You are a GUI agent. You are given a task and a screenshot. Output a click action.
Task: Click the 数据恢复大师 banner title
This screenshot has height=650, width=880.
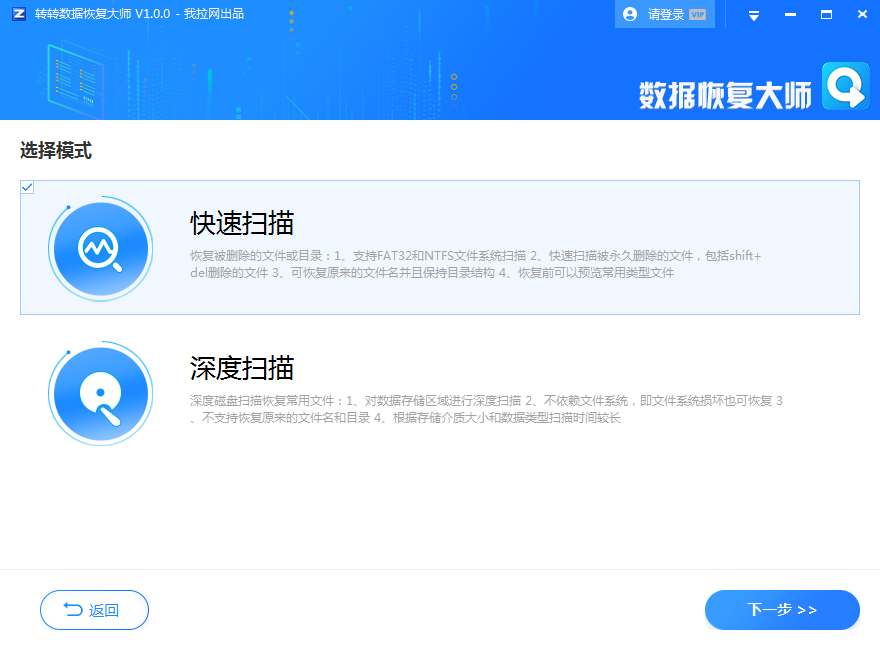pos(725,94)
